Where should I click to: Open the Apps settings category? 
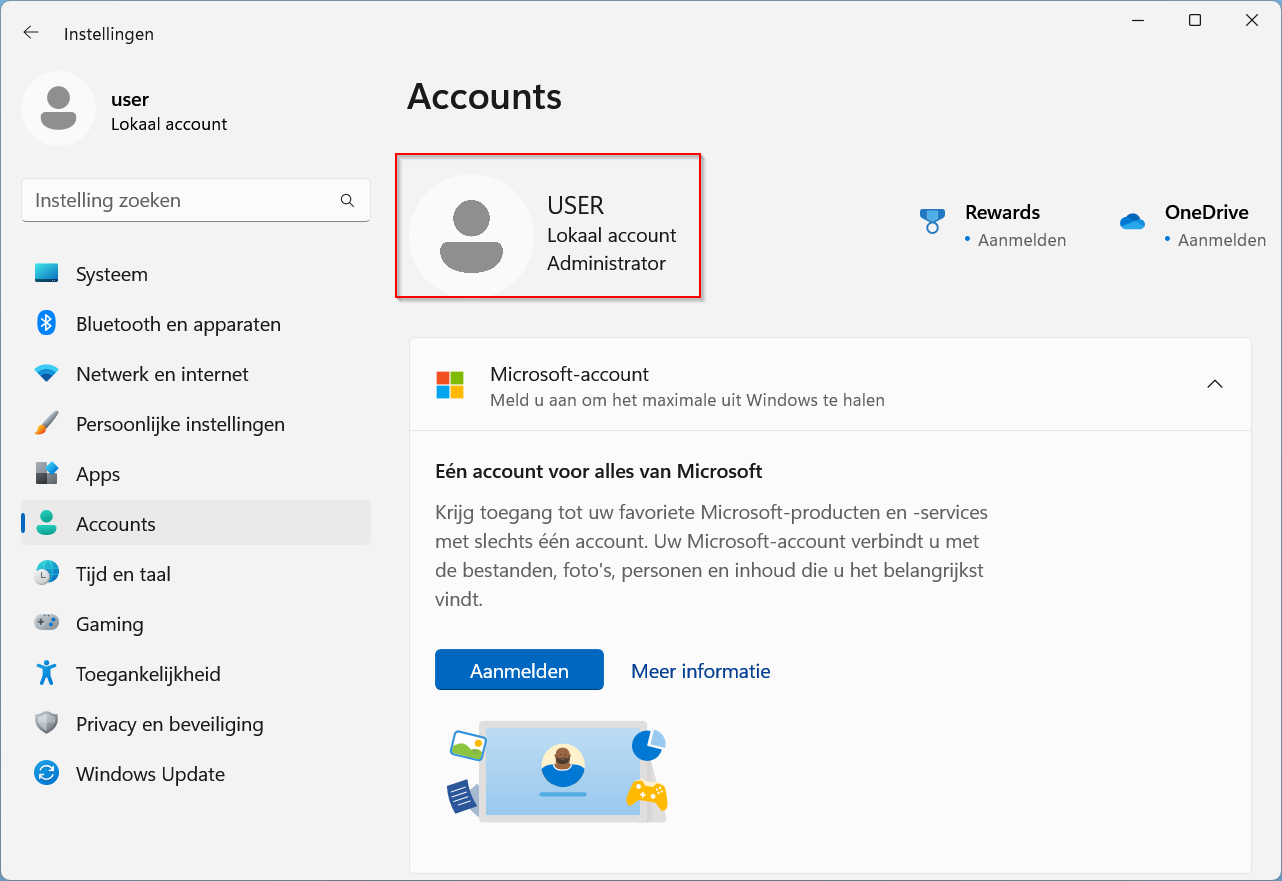(98, 474)
